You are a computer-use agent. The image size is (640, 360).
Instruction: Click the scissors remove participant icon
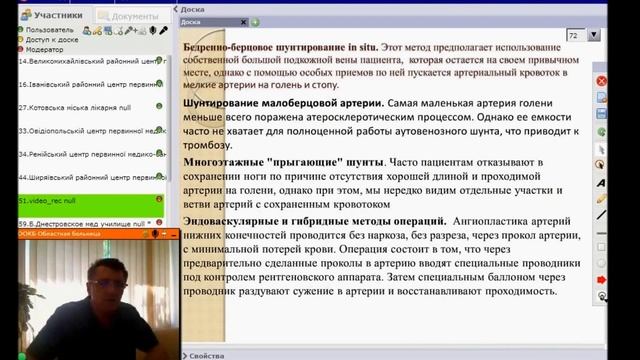tap(119, 30)
